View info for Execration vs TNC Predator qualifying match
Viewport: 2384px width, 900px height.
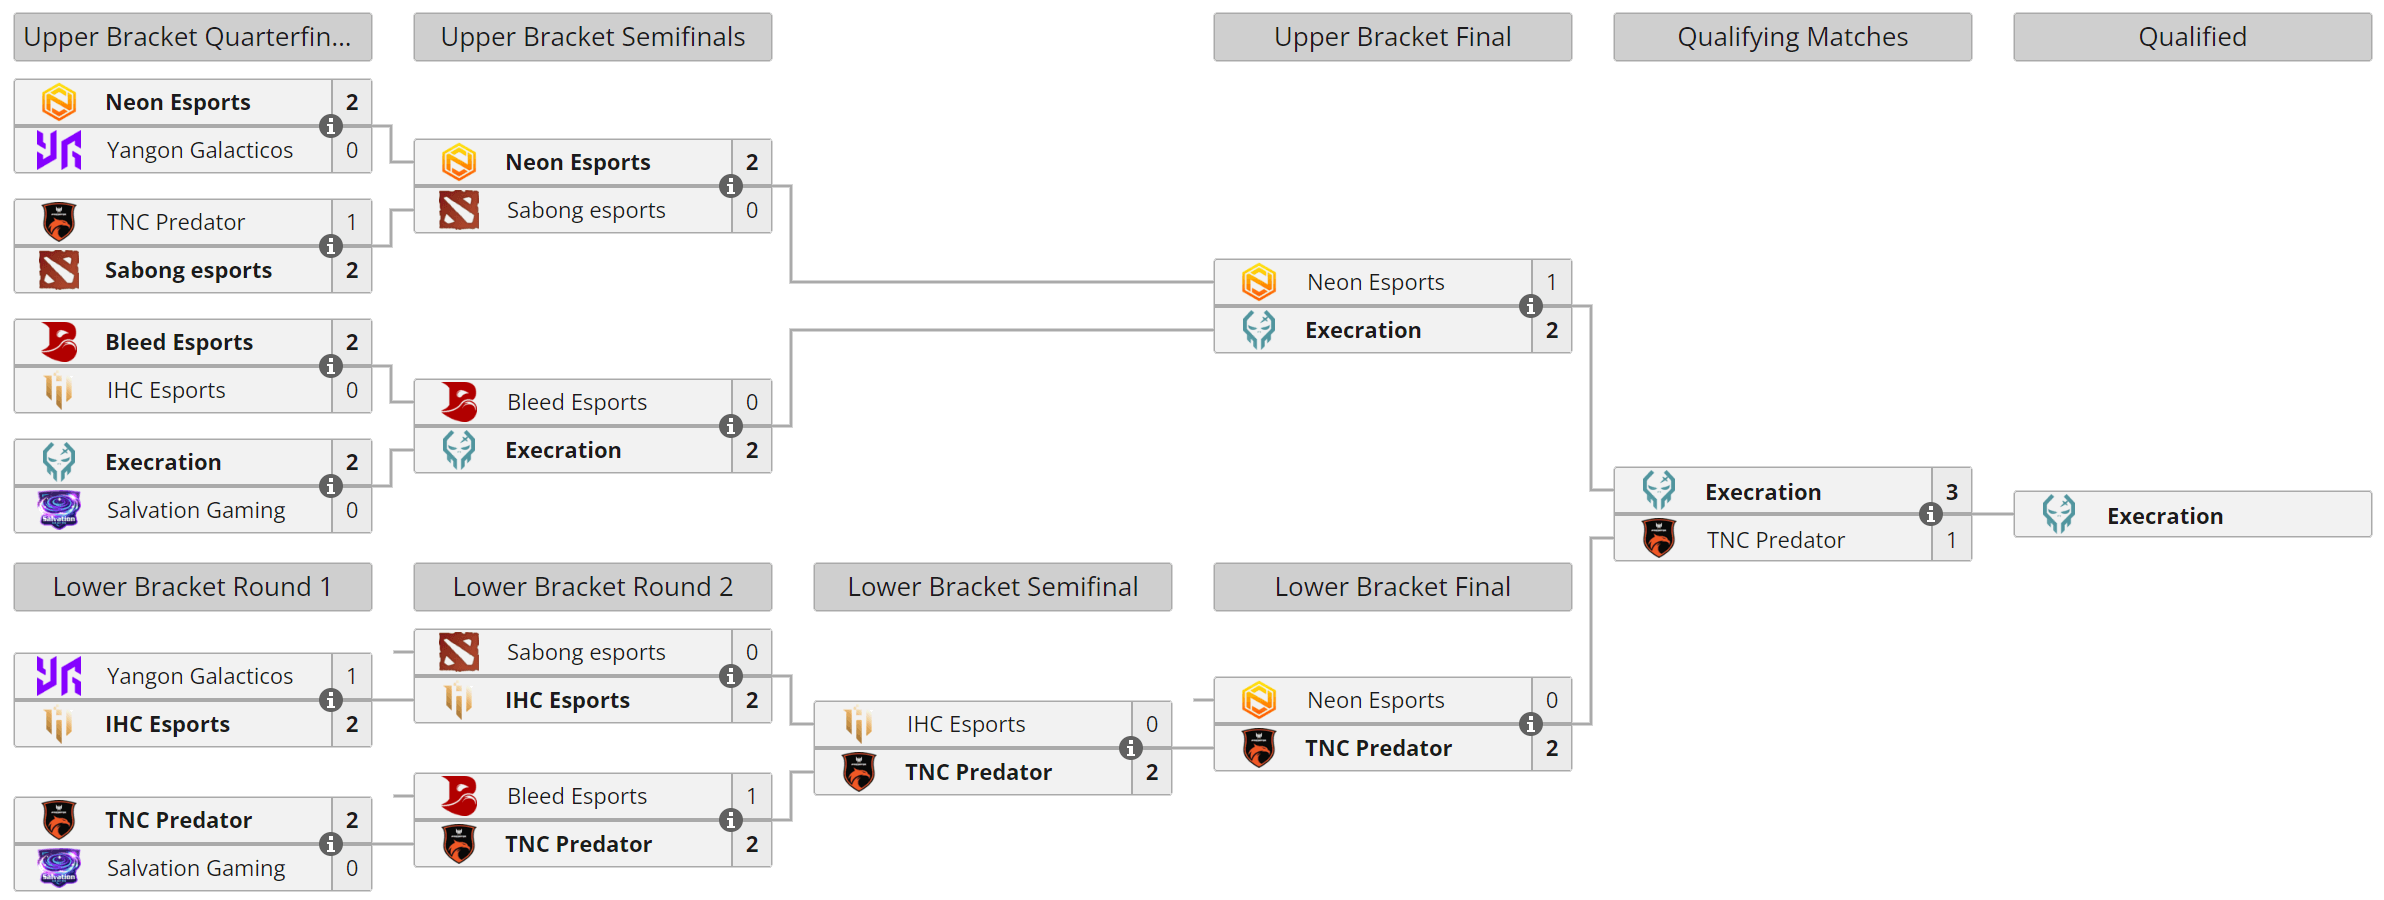pyautogui.click(x=1931, y=514)
